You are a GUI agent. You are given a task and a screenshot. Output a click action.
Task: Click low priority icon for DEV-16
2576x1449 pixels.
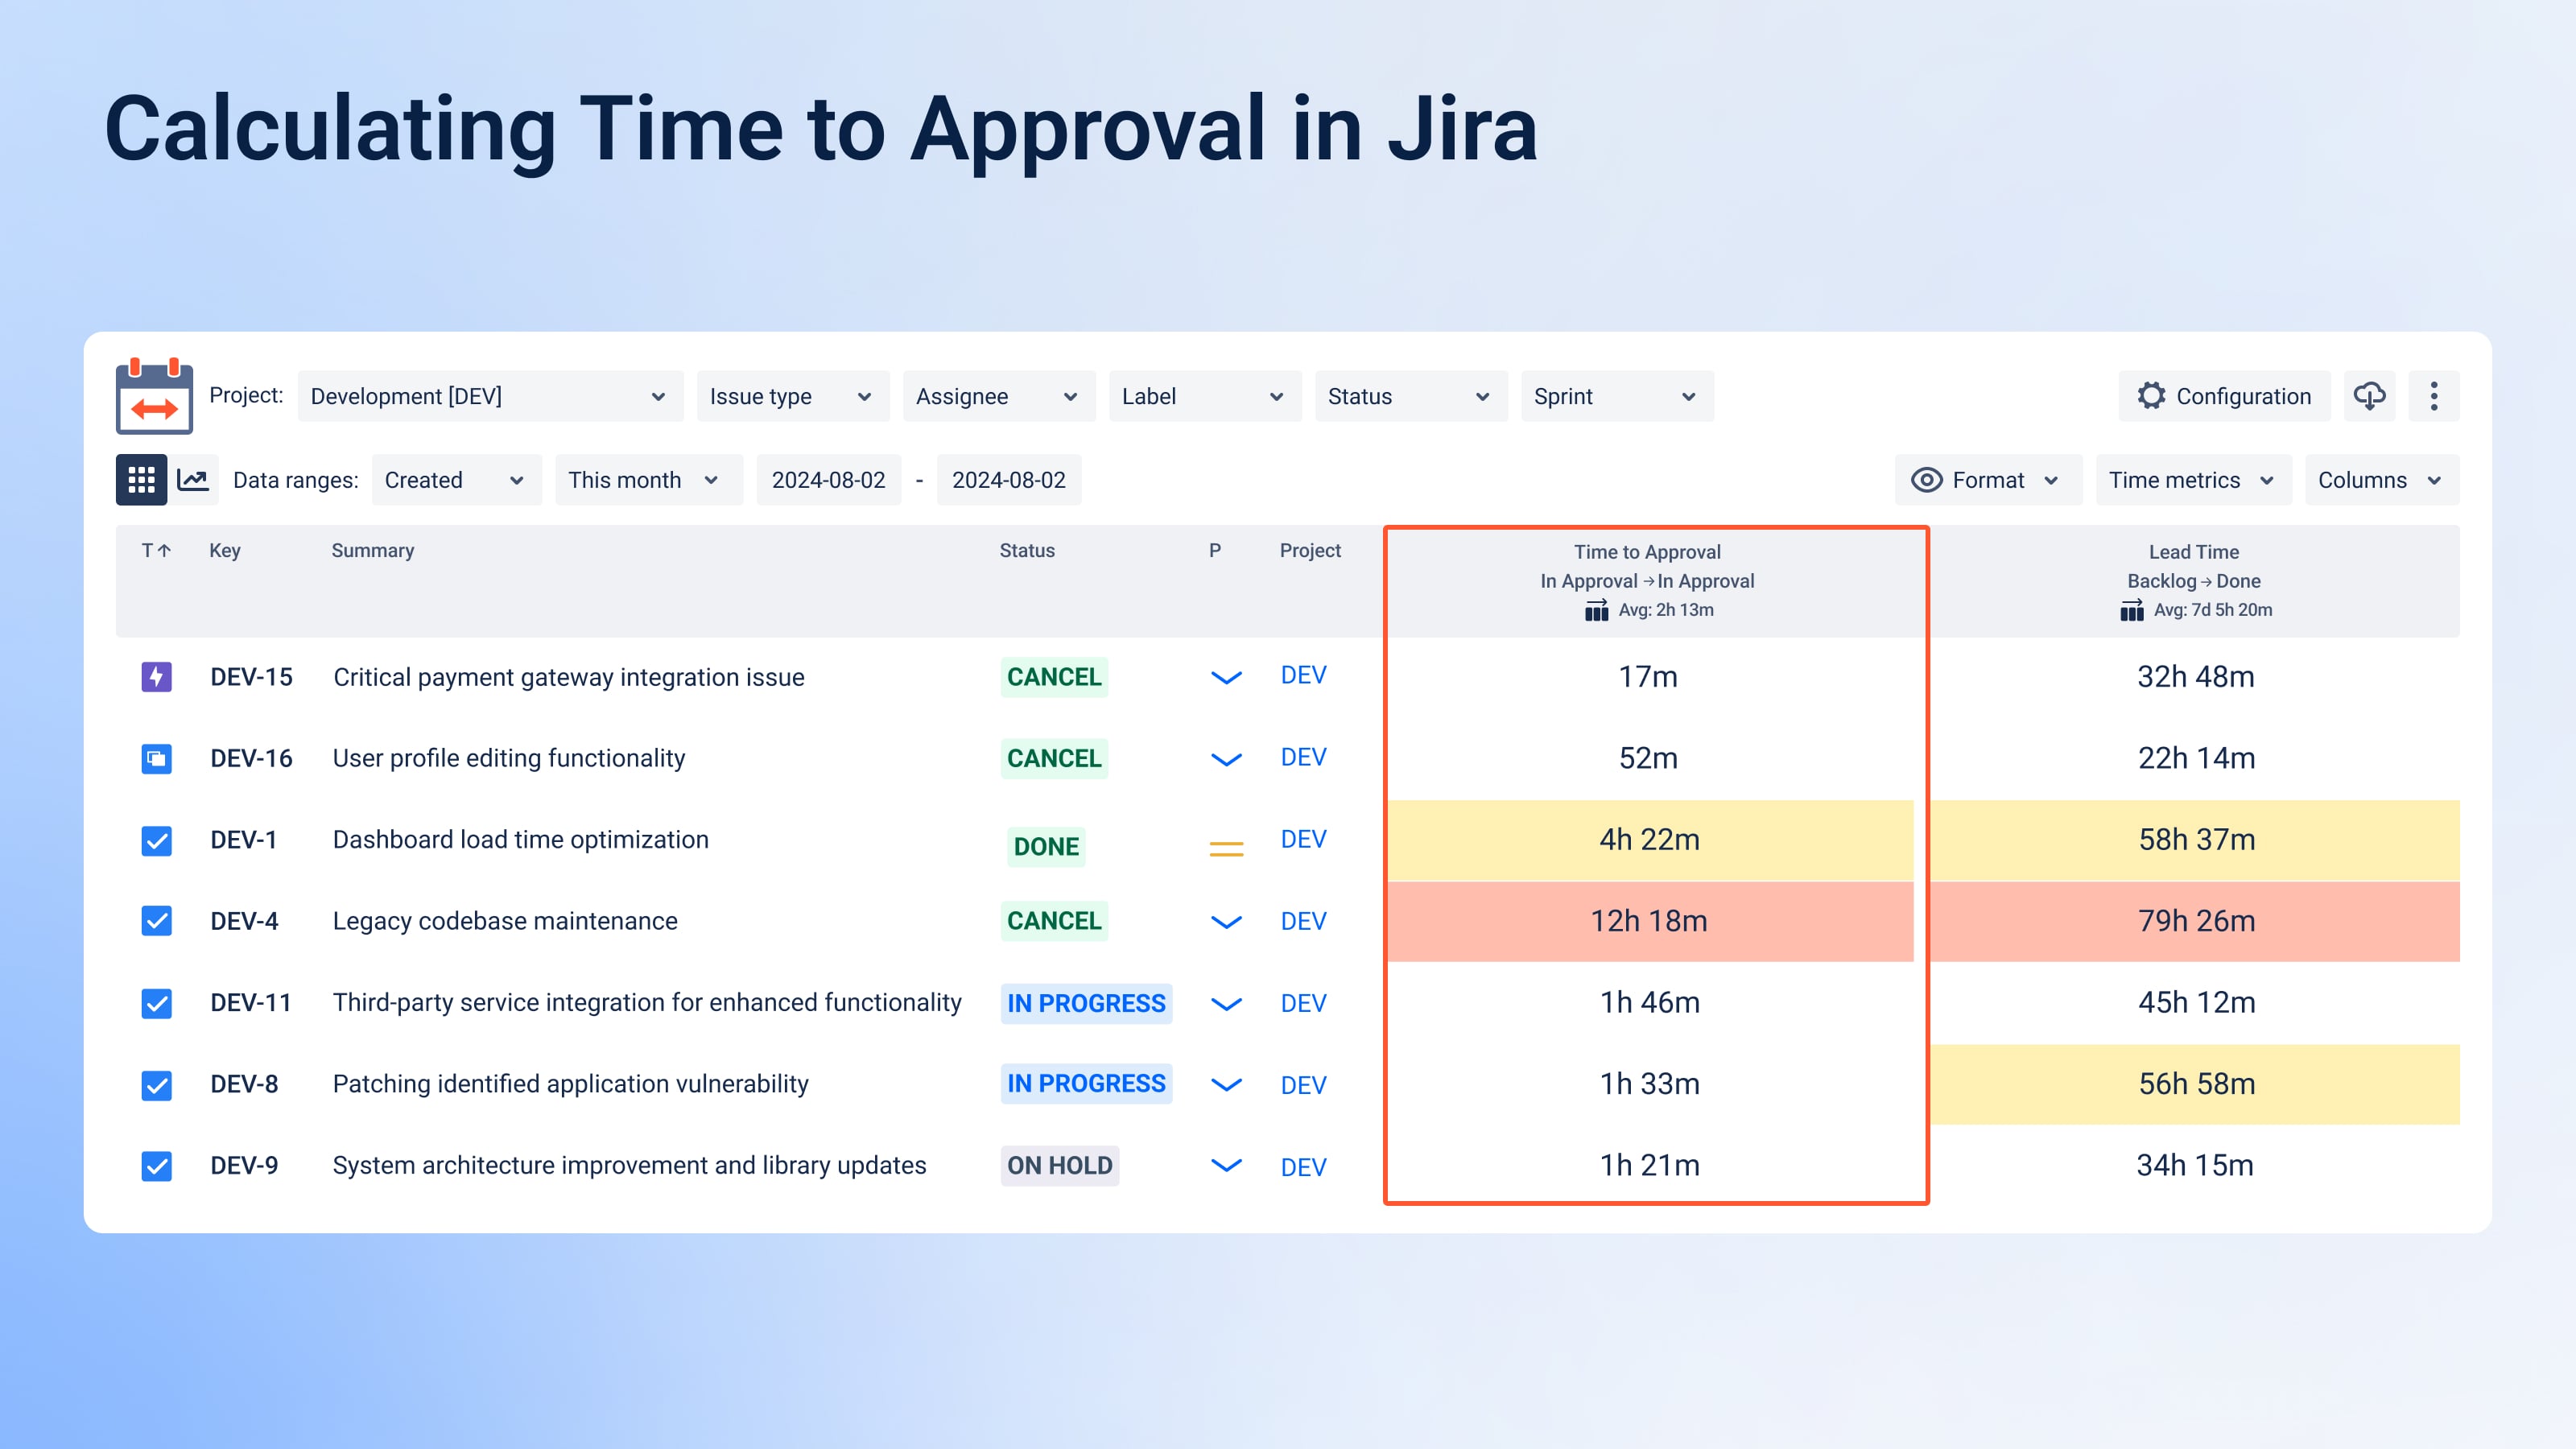pos(1226,759)
